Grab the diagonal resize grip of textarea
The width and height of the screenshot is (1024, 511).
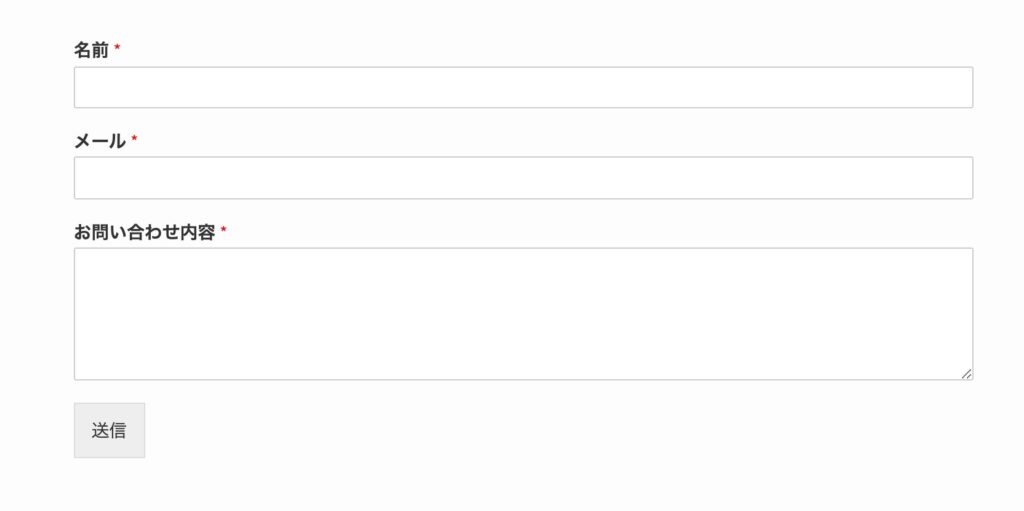(967, 374)
